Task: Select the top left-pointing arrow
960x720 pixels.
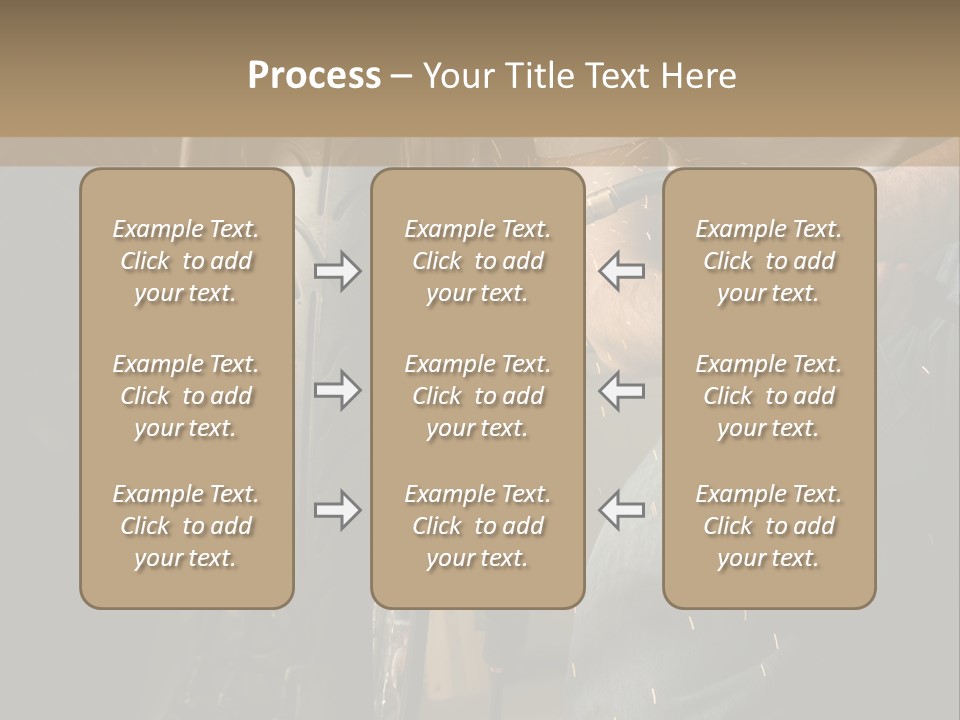Action: [x=621, y=271]
